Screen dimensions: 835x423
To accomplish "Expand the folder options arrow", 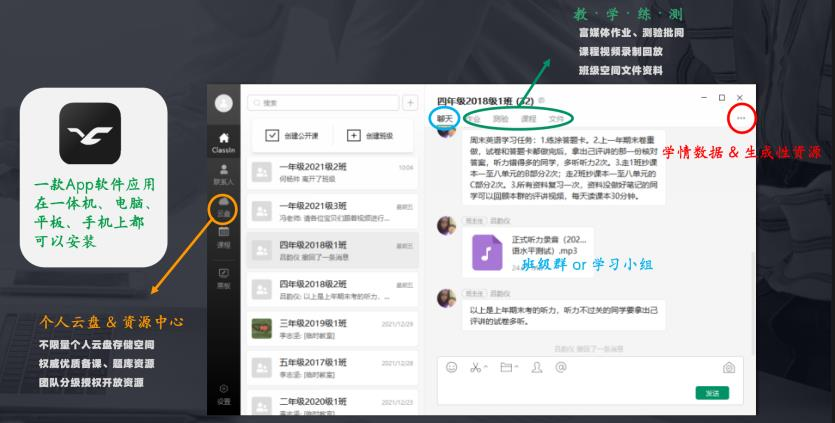I will click(516, 367).
